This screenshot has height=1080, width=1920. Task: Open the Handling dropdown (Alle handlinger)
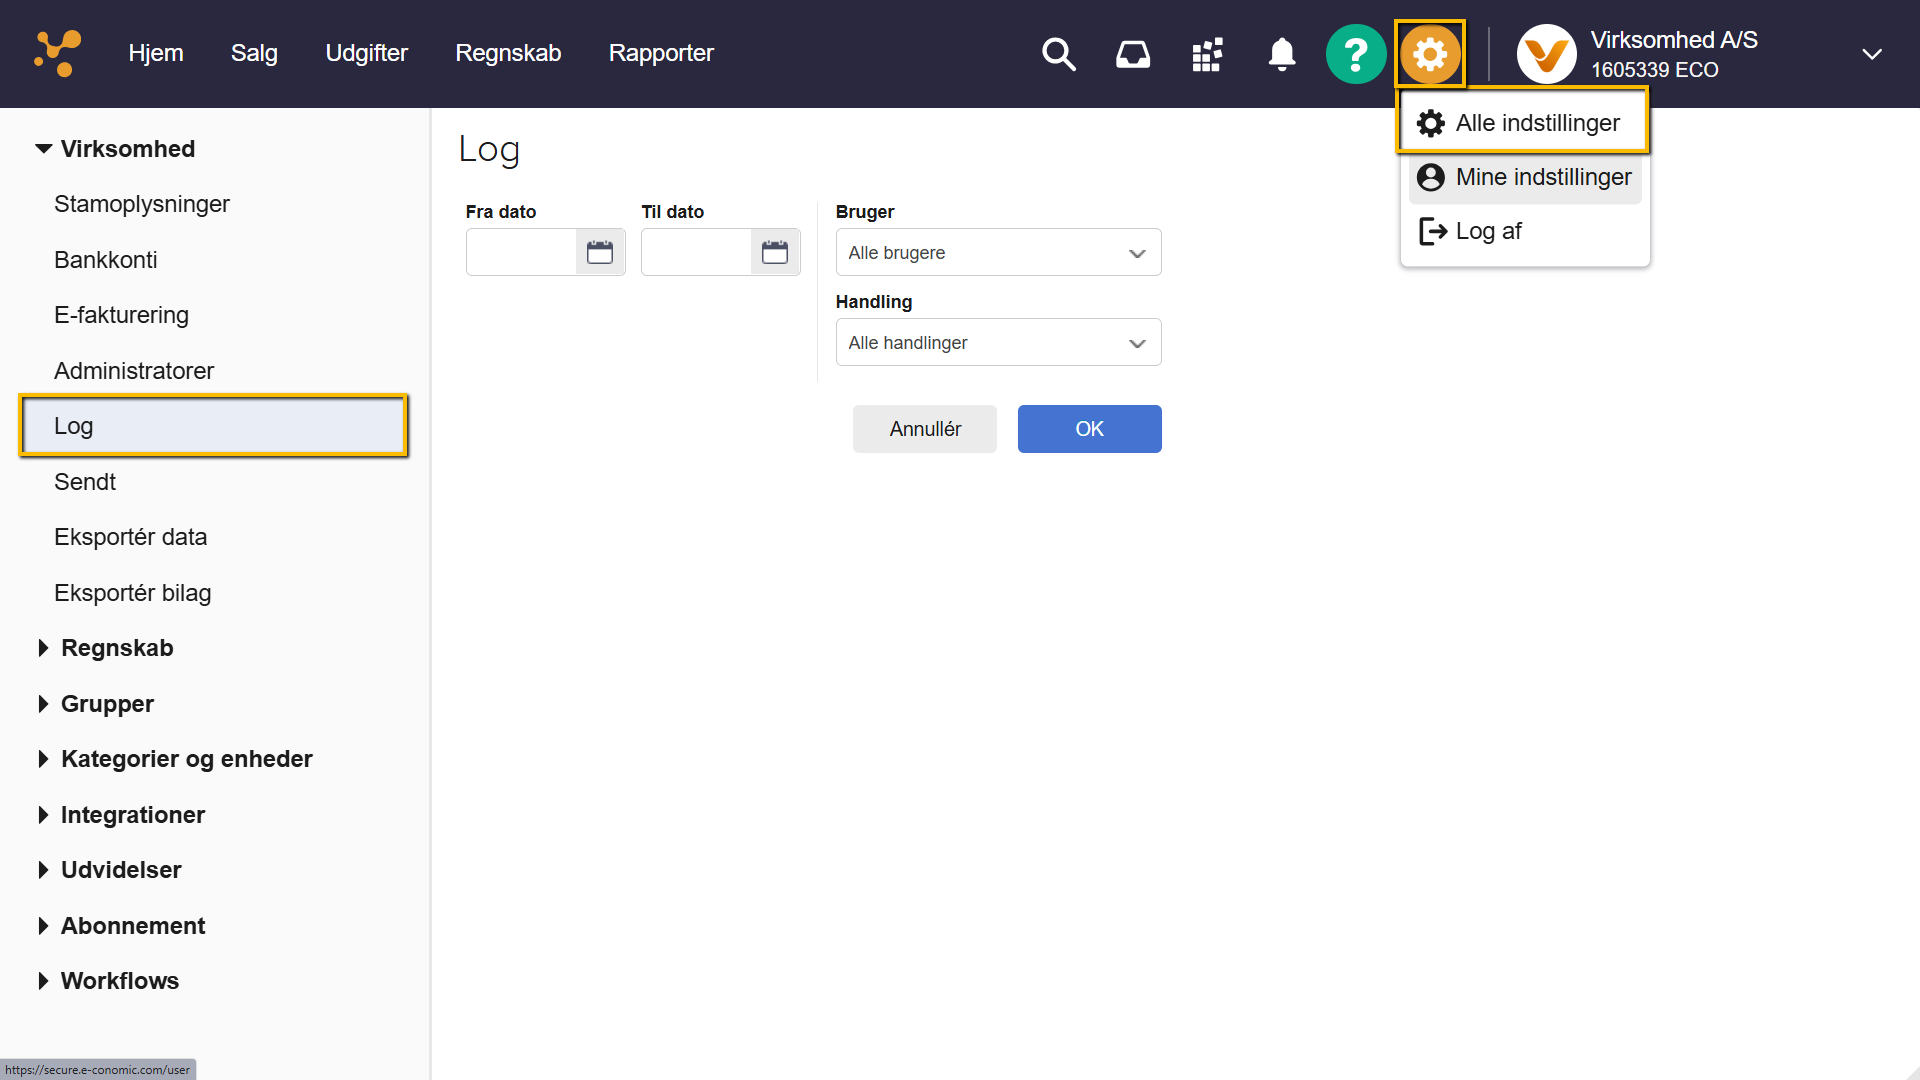[998, 343]
